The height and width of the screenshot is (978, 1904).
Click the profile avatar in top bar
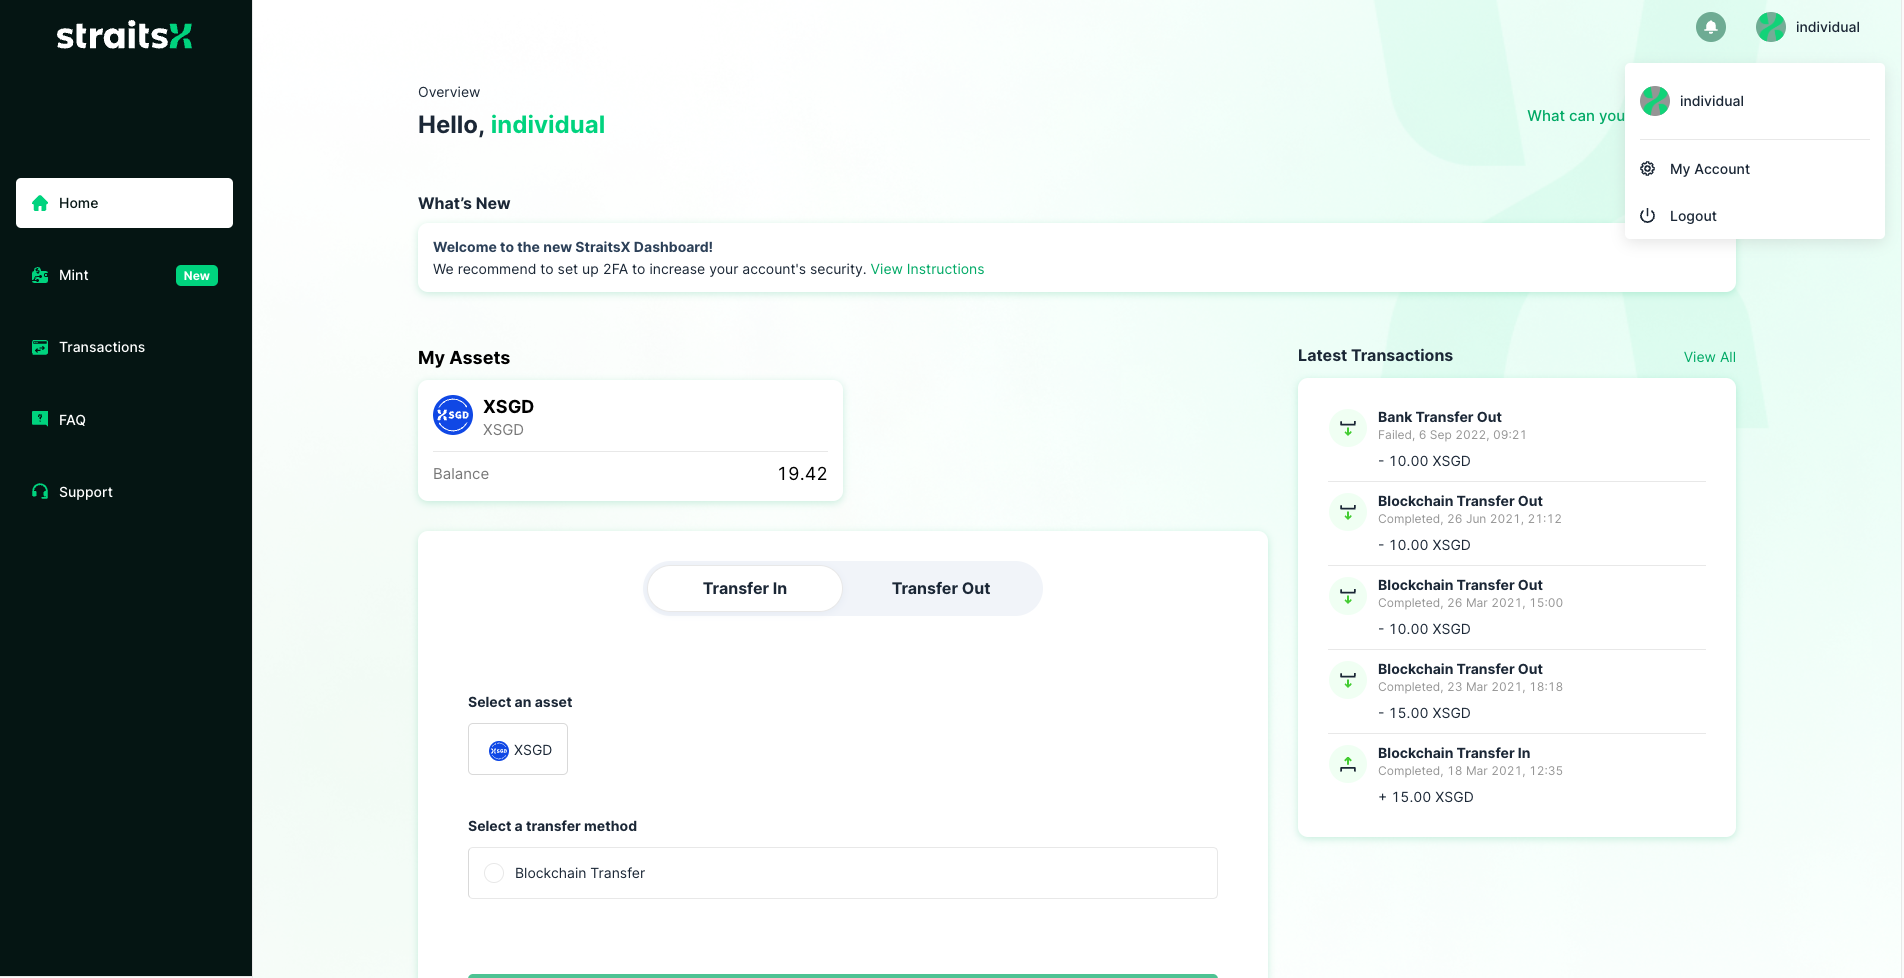click(x=1771, y=27)
